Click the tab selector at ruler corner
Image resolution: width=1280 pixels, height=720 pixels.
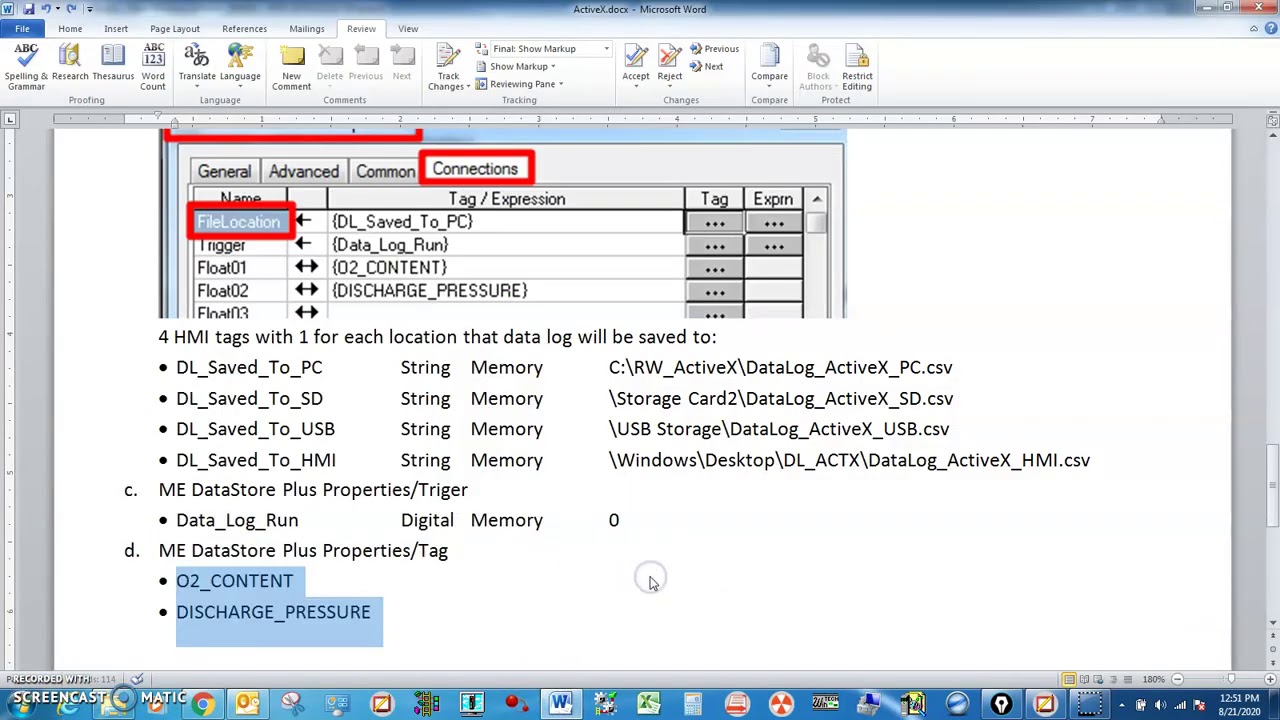pos(10,120)
